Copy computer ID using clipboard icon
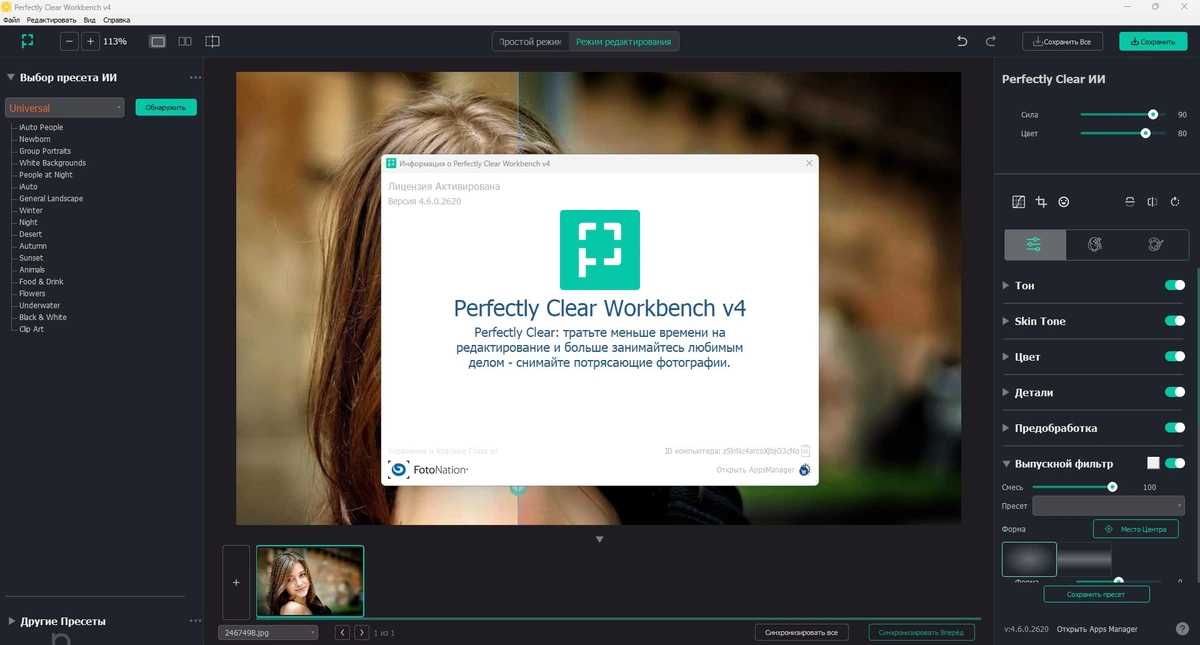Image resolution: width=1200 pixels, height=645 pixels. point(805,451)
